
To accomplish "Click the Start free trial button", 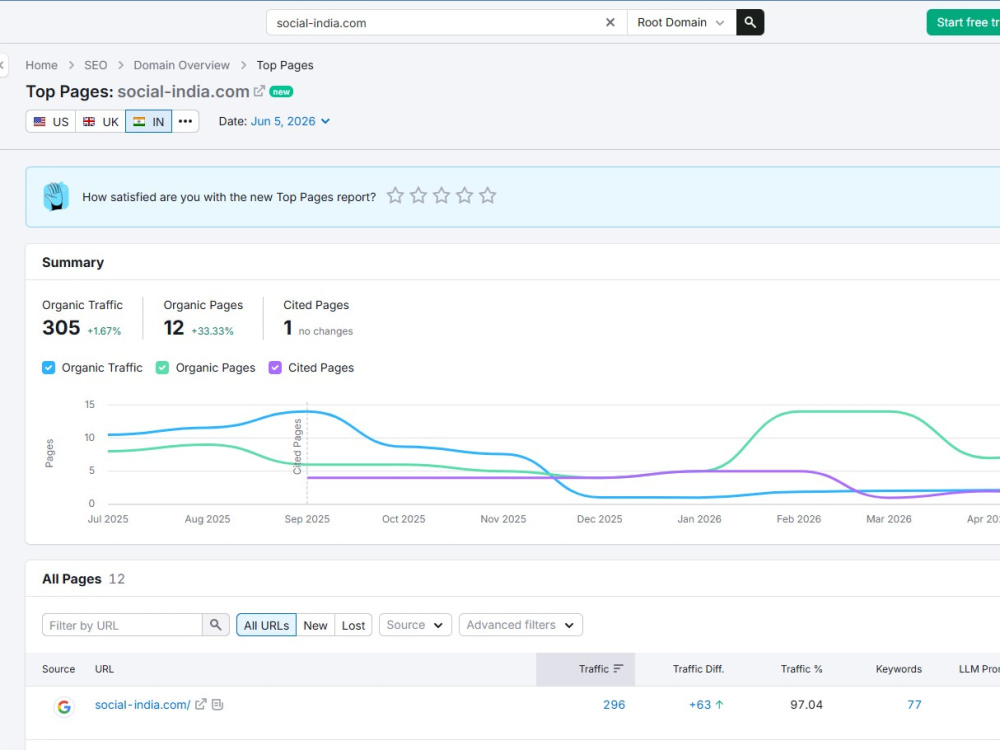I will pos(963,22).
